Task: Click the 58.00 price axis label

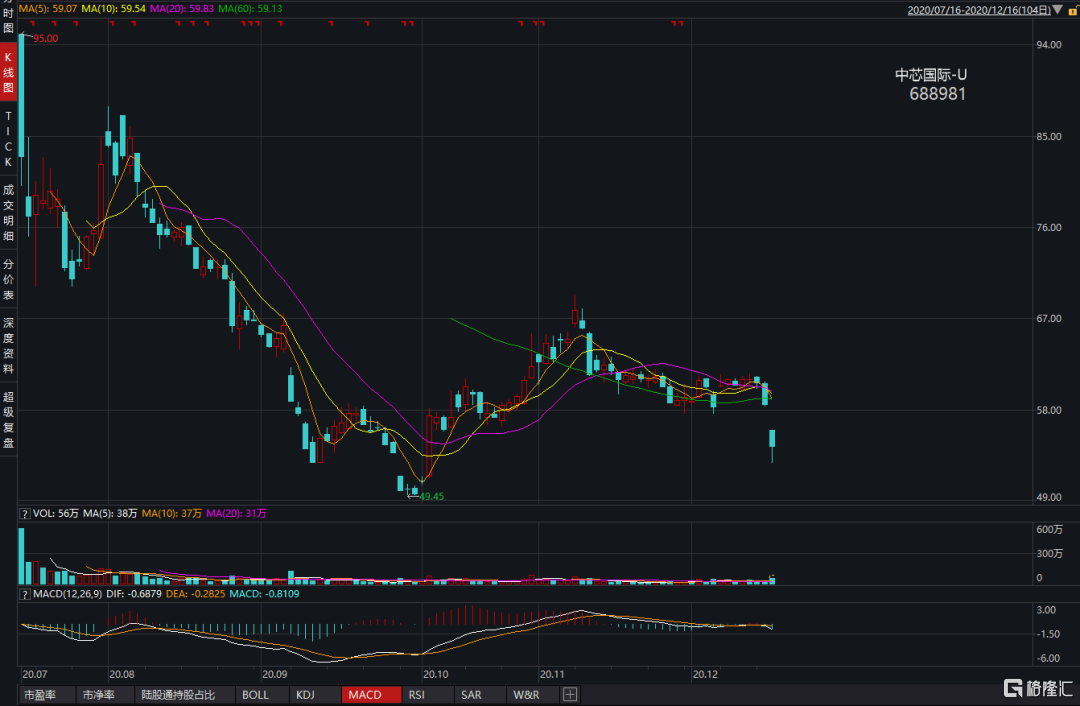Action: tap(1049, 410)
